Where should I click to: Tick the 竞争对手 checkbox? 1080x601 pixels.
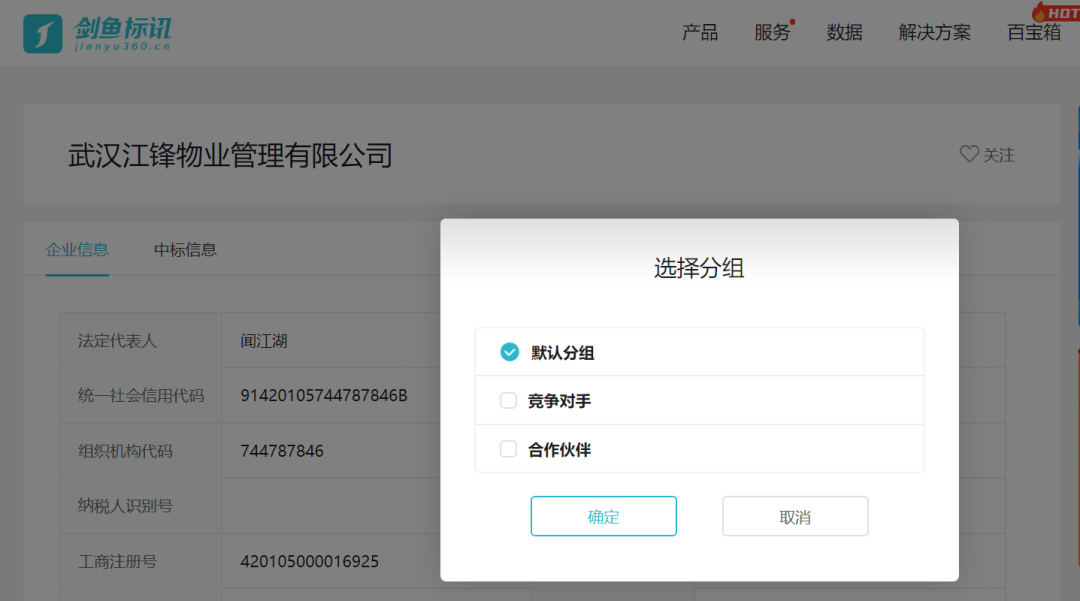click(x=508, y=401)
